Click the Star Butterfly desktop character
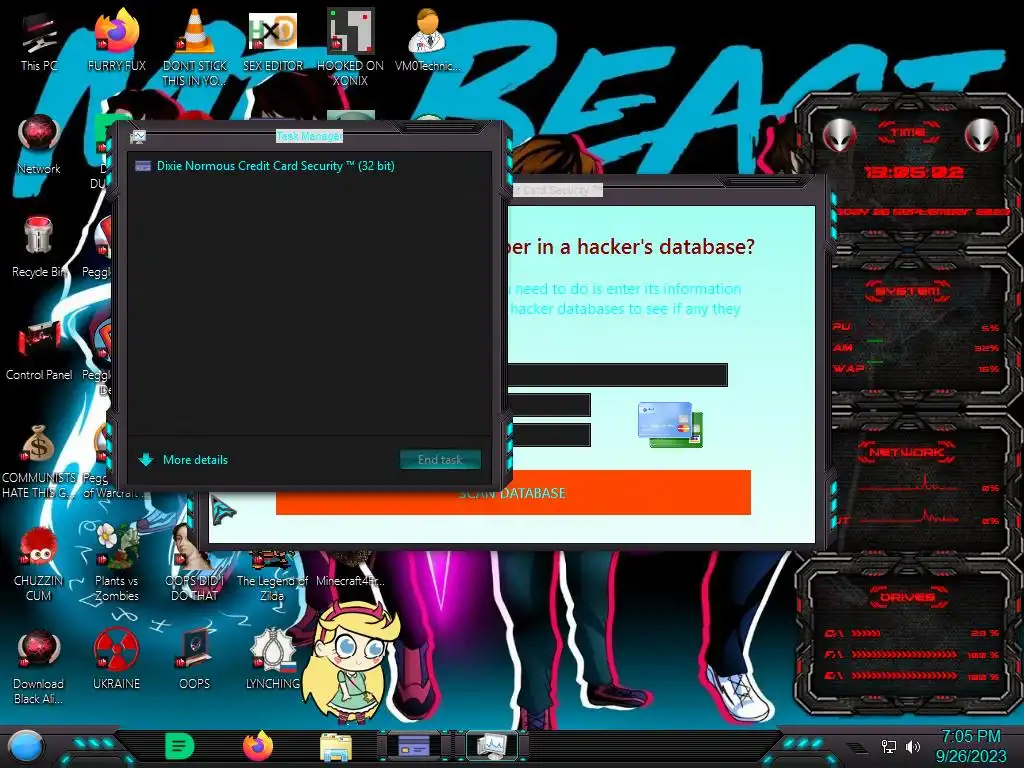 [x=351, y=661]
